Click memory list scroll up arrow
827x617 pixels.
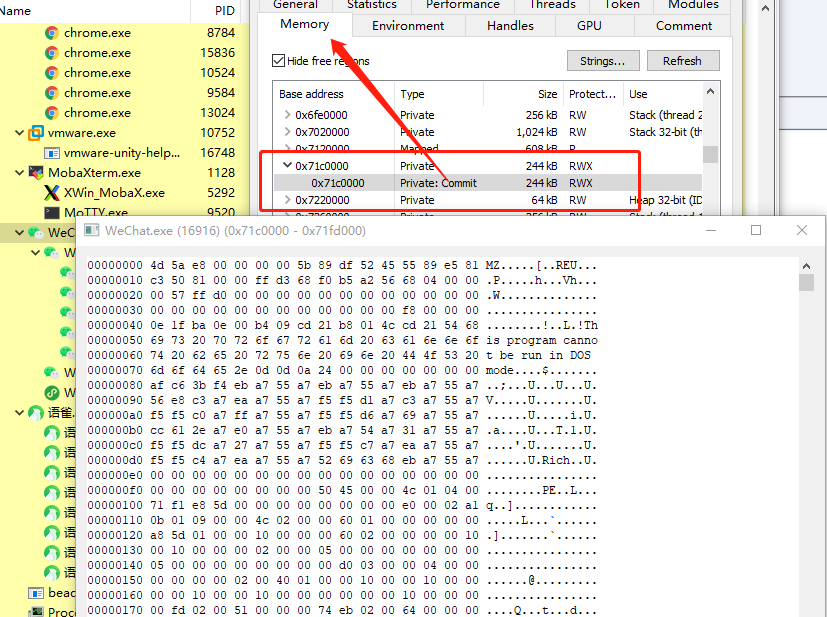click(x=710, y=92)
